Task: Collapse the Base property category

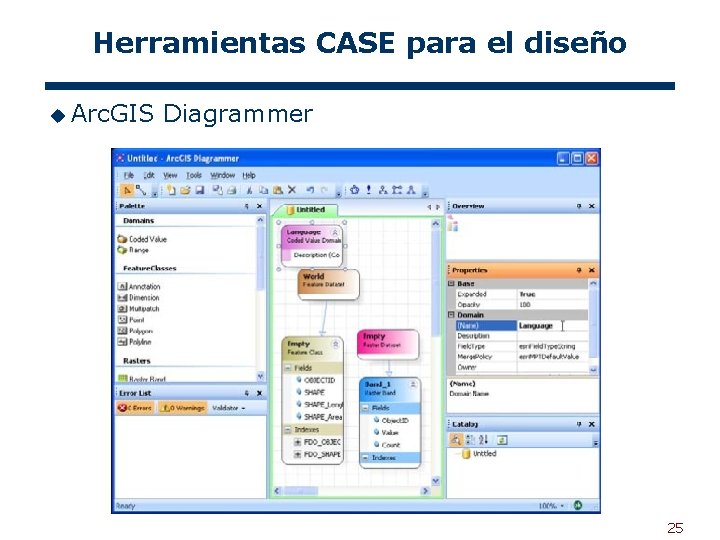Action: click(x=451, y=284)
